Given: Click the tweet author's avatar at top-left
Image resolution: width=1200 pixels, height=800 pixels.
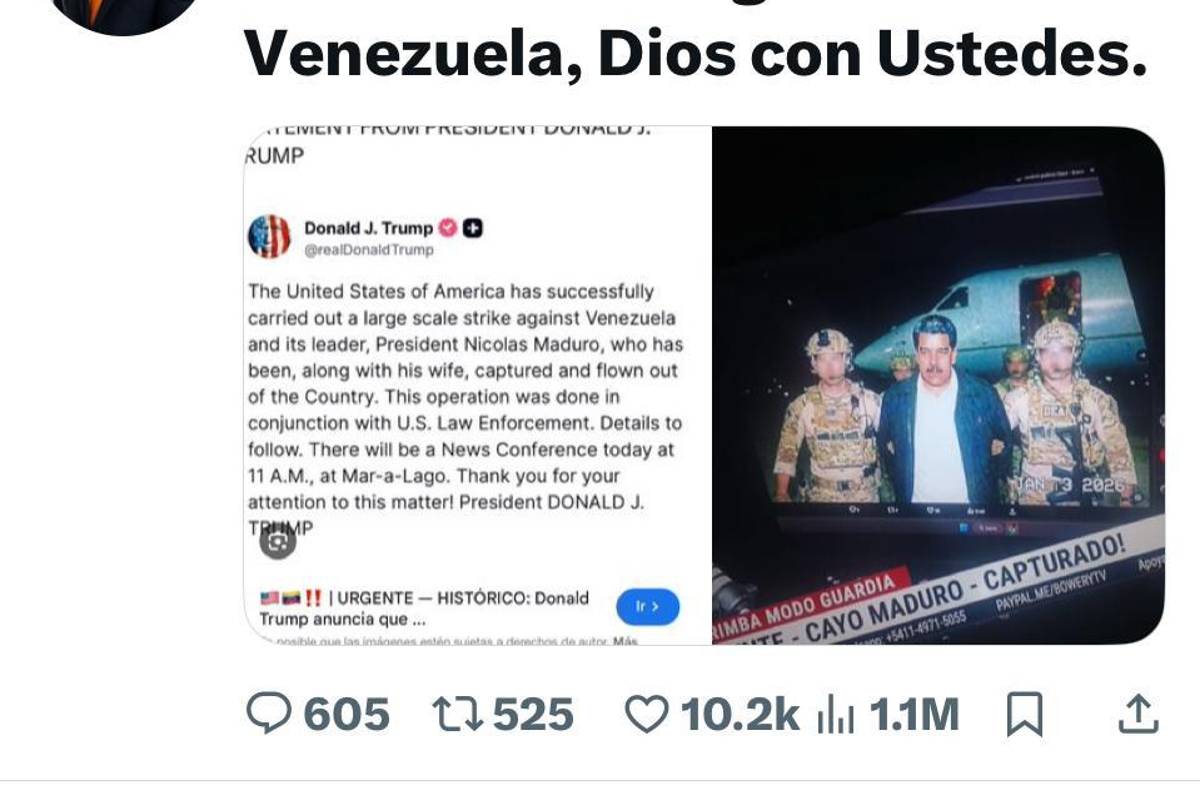Looking at the screenshot, I should pos(124,12).
